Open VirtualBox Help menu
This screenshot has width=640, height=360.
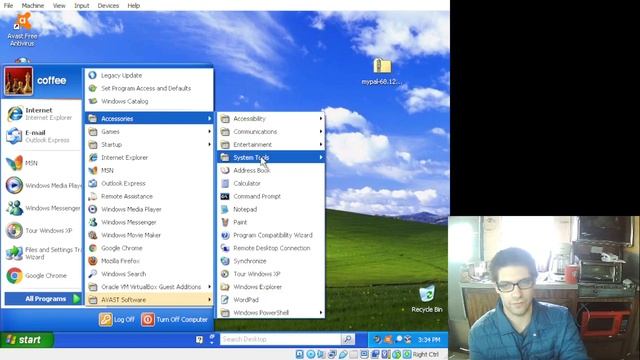(x=133, y=5)
